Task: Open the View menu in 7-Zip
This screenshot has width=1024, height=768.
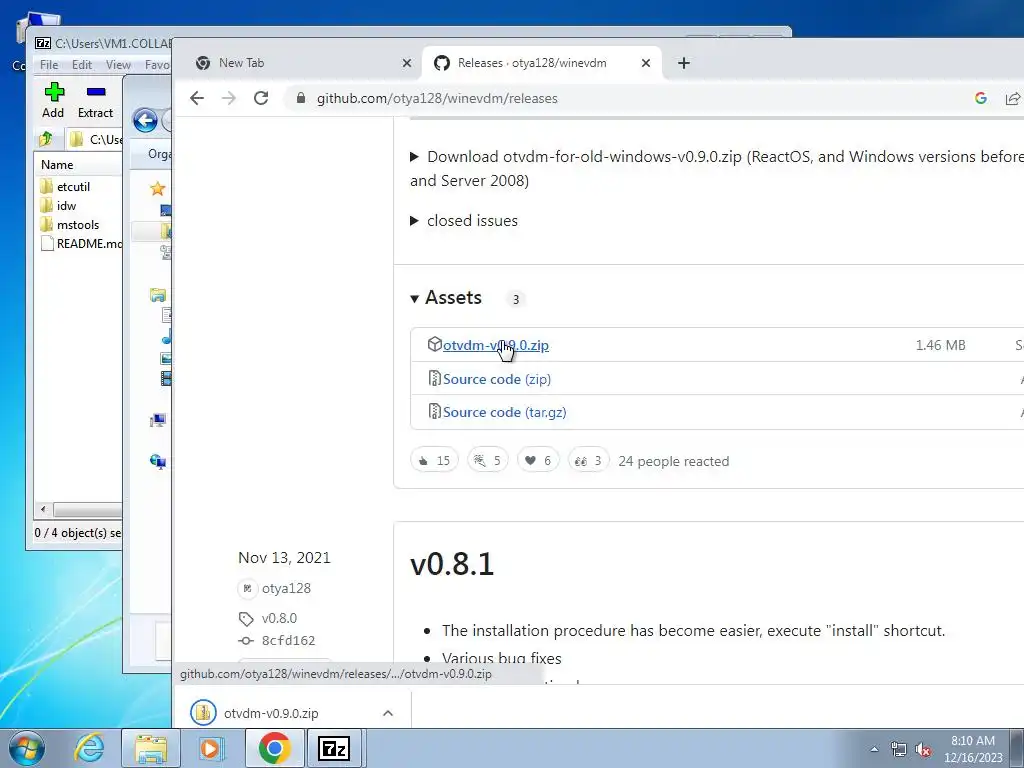Action: pyautogui.click(x=118, y=65)
